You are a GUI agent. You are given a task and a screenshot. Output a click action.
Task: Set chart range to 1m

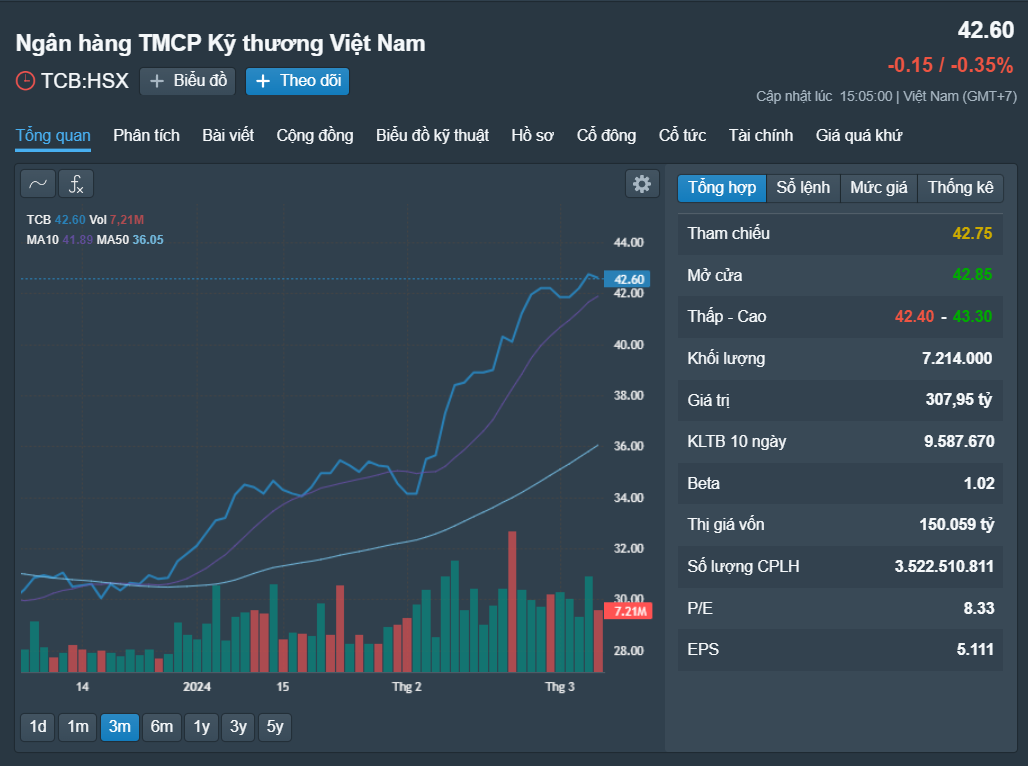pos(78,727)
